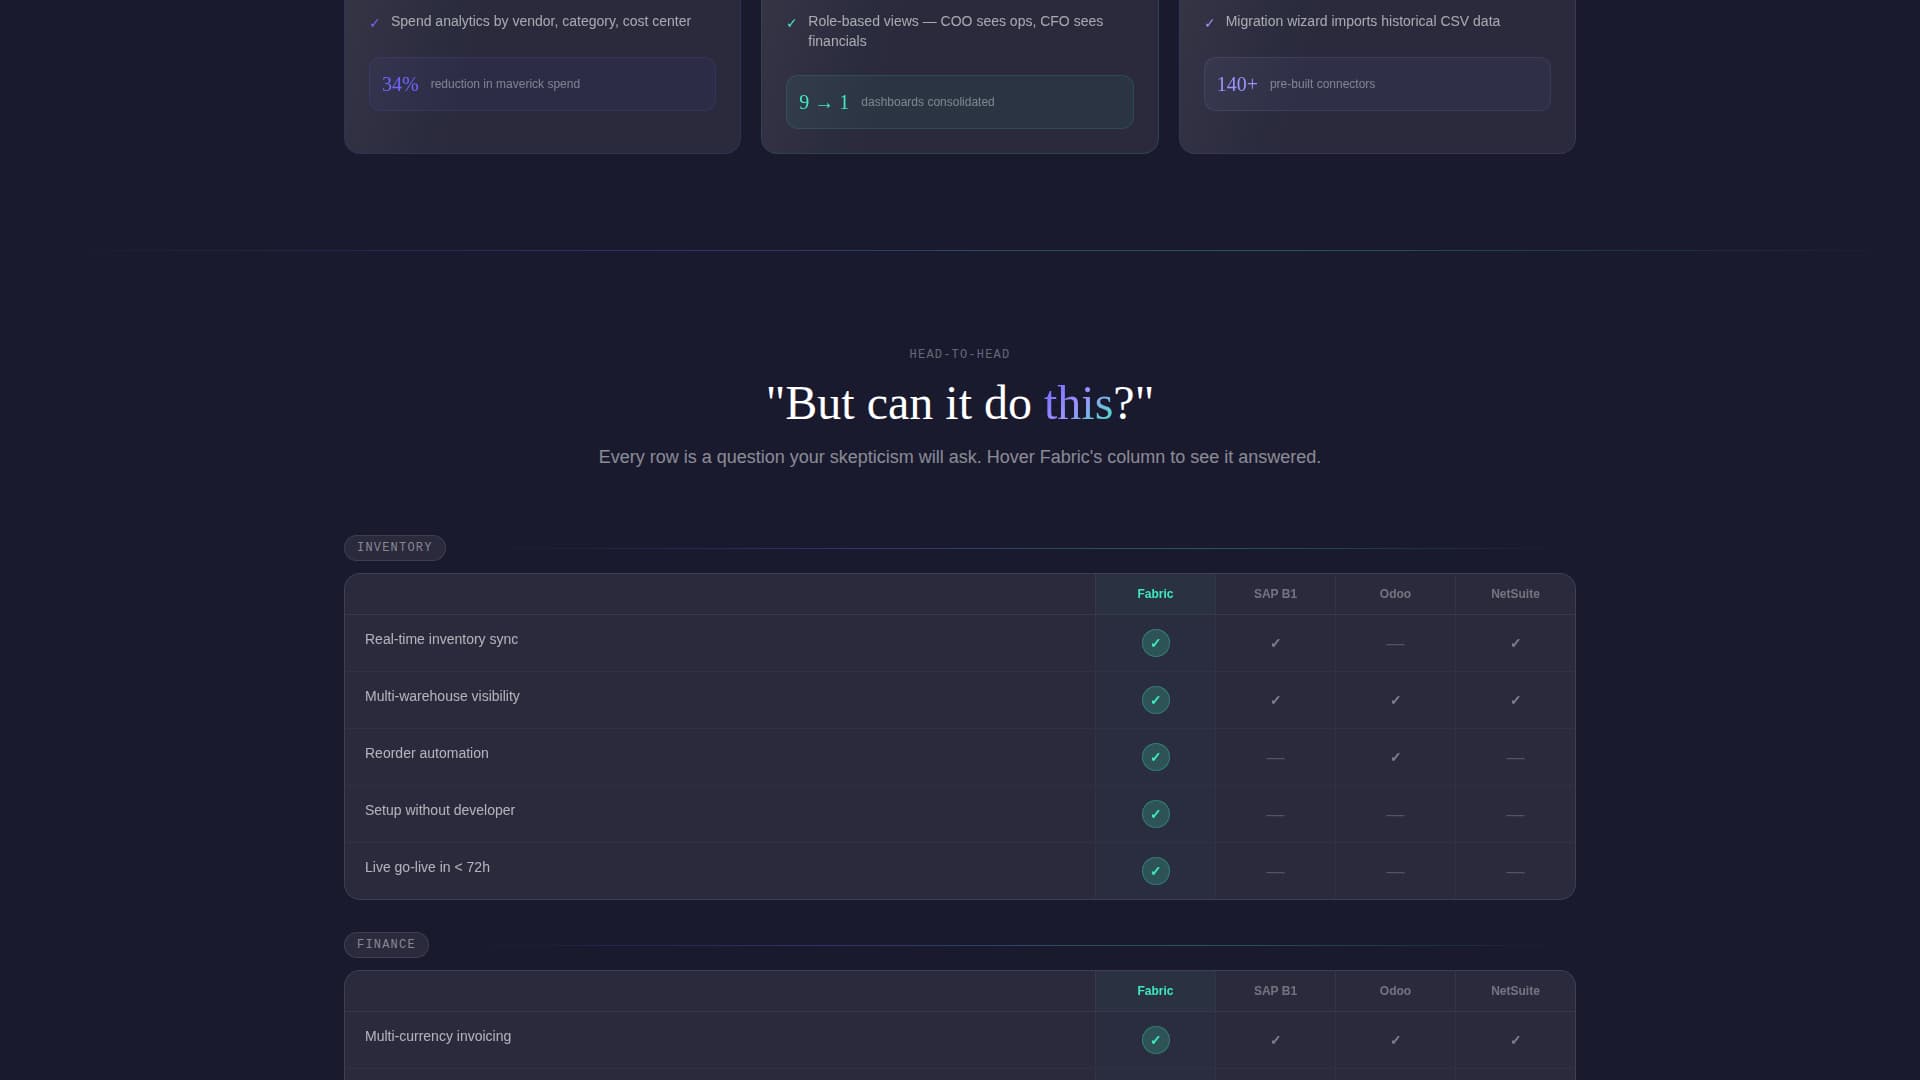Image resolution: width=1920 pixels, height=1080 pixels.
Task: Click NetSuite column header in Inventory table
Action: tap(1515, 594)
